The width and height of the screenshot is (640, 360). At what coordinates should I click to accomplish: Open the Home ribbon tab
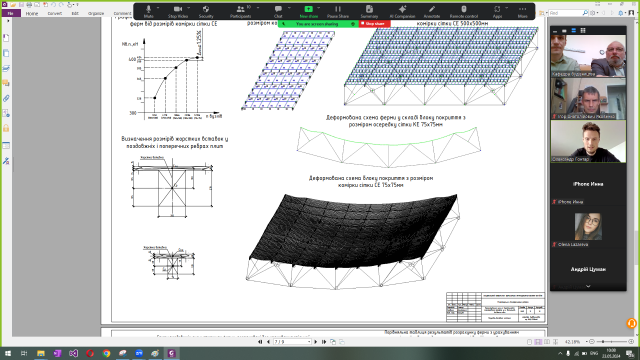[32, 13]
